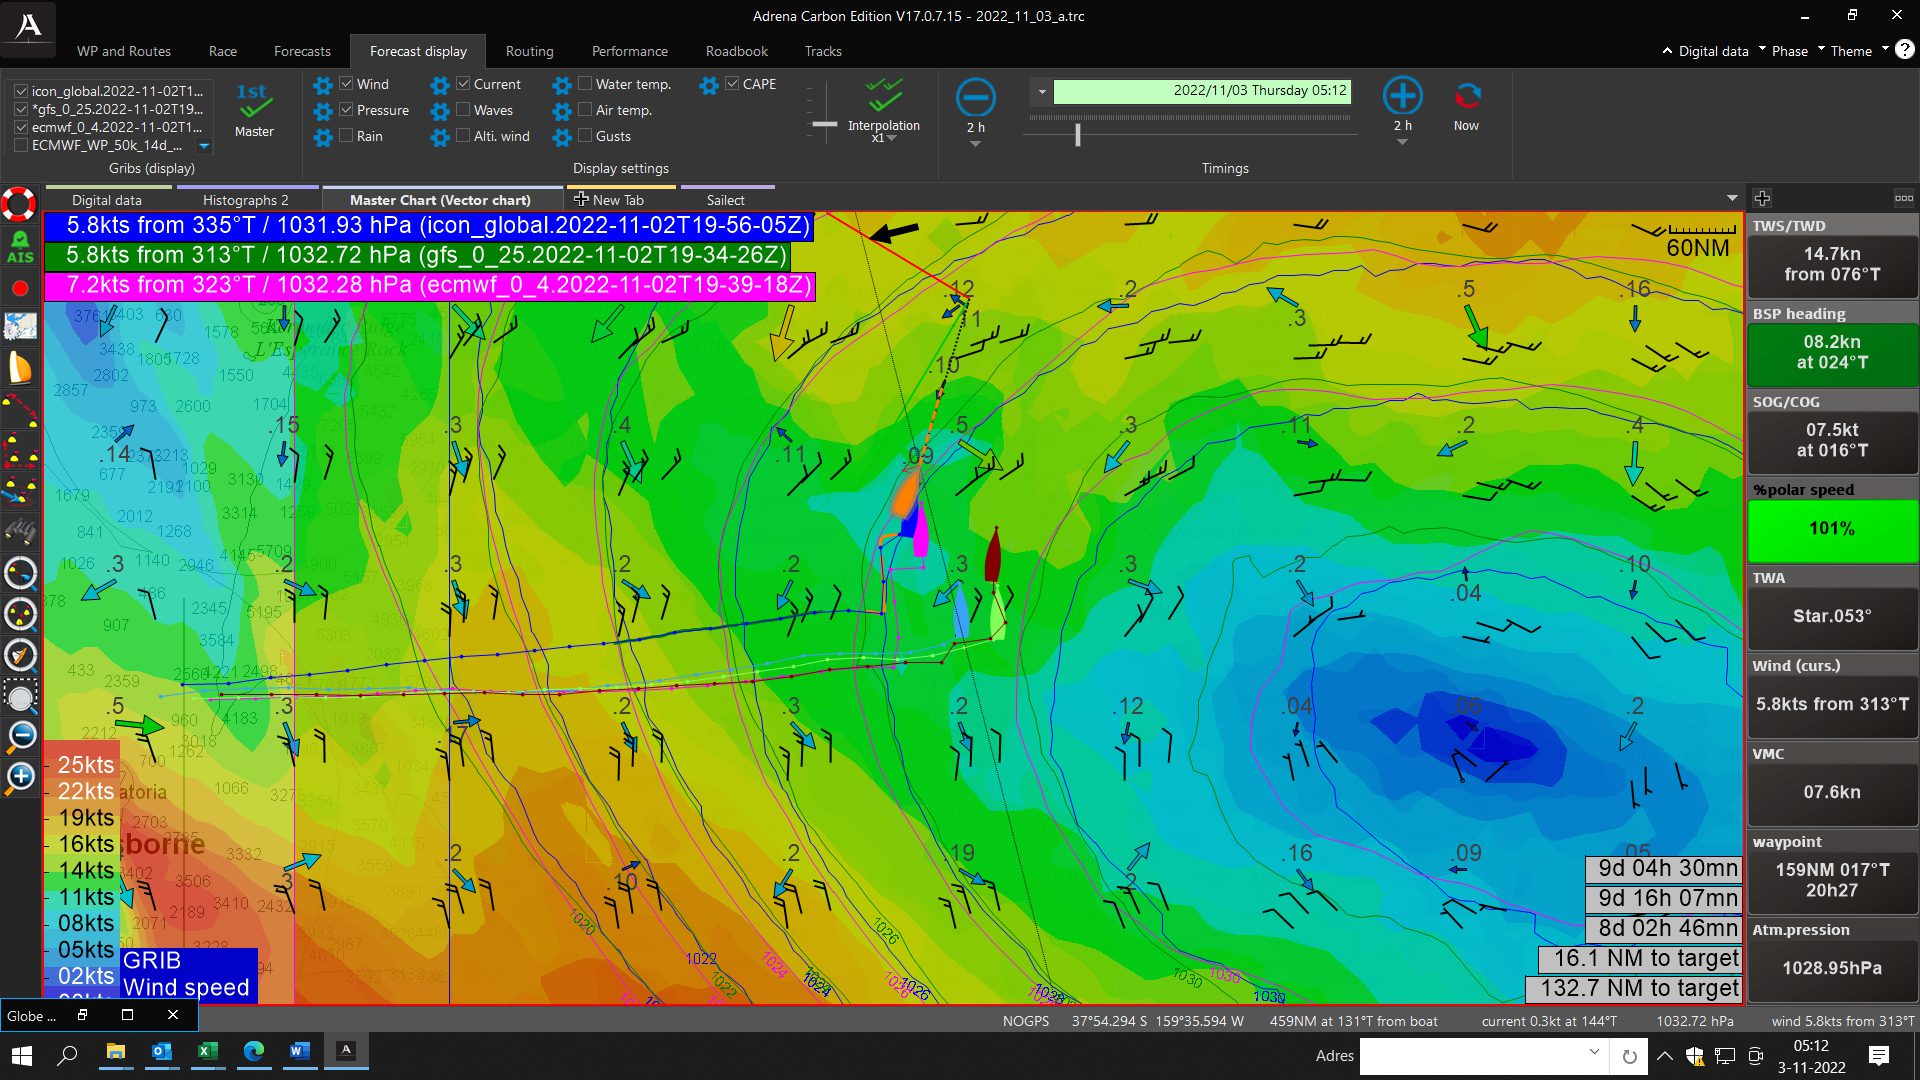
Task: Expand the Theme menu
Action: click(x=1851, y=51)
